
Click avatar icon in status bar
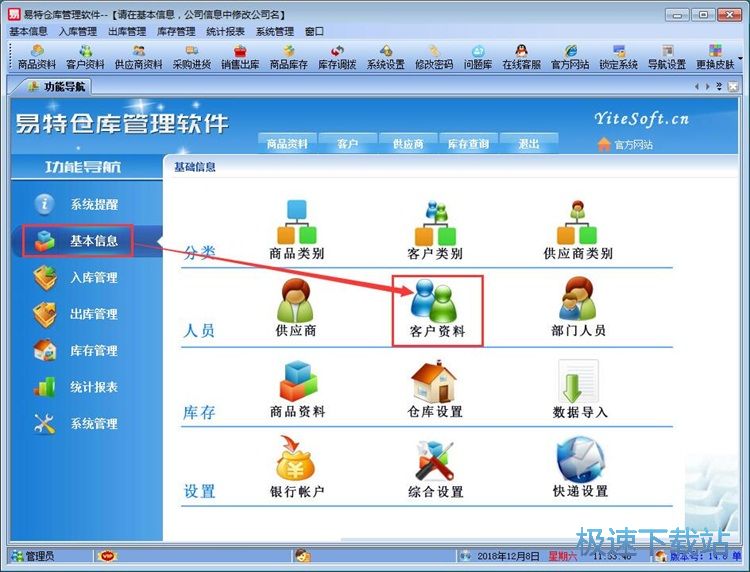pyautogui.click(x=303, y=556)
